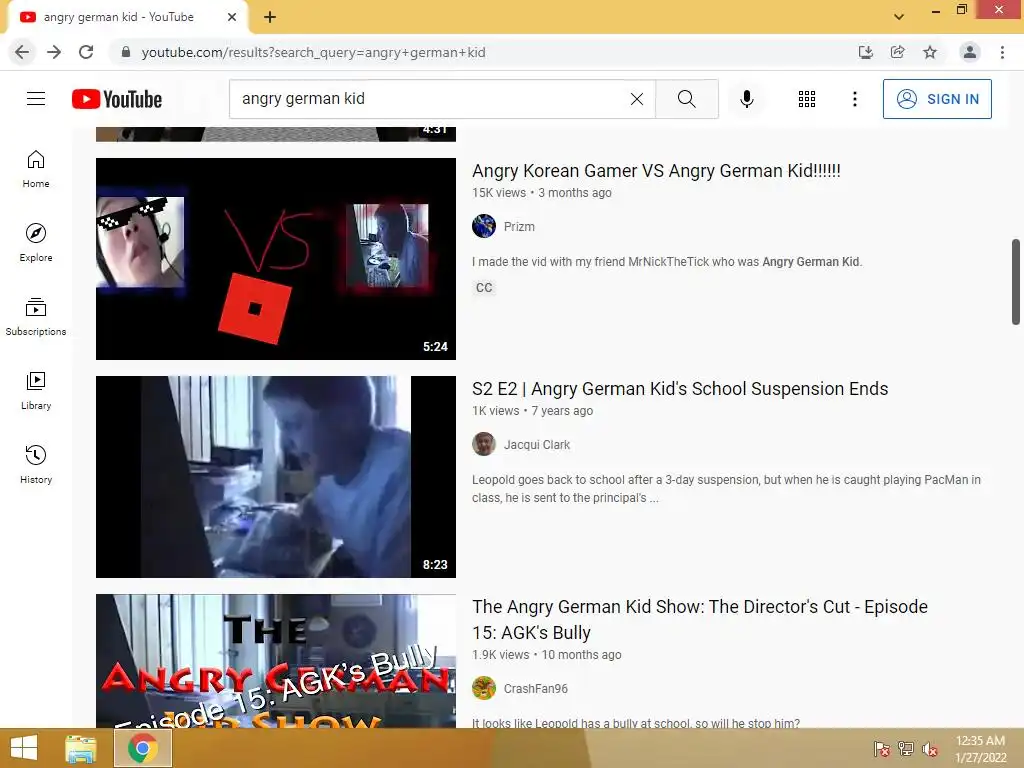Open title Angry Korean Gamer VS Angry German Kid
This screenshot has height=768, width=1024.
pos(656,170)
